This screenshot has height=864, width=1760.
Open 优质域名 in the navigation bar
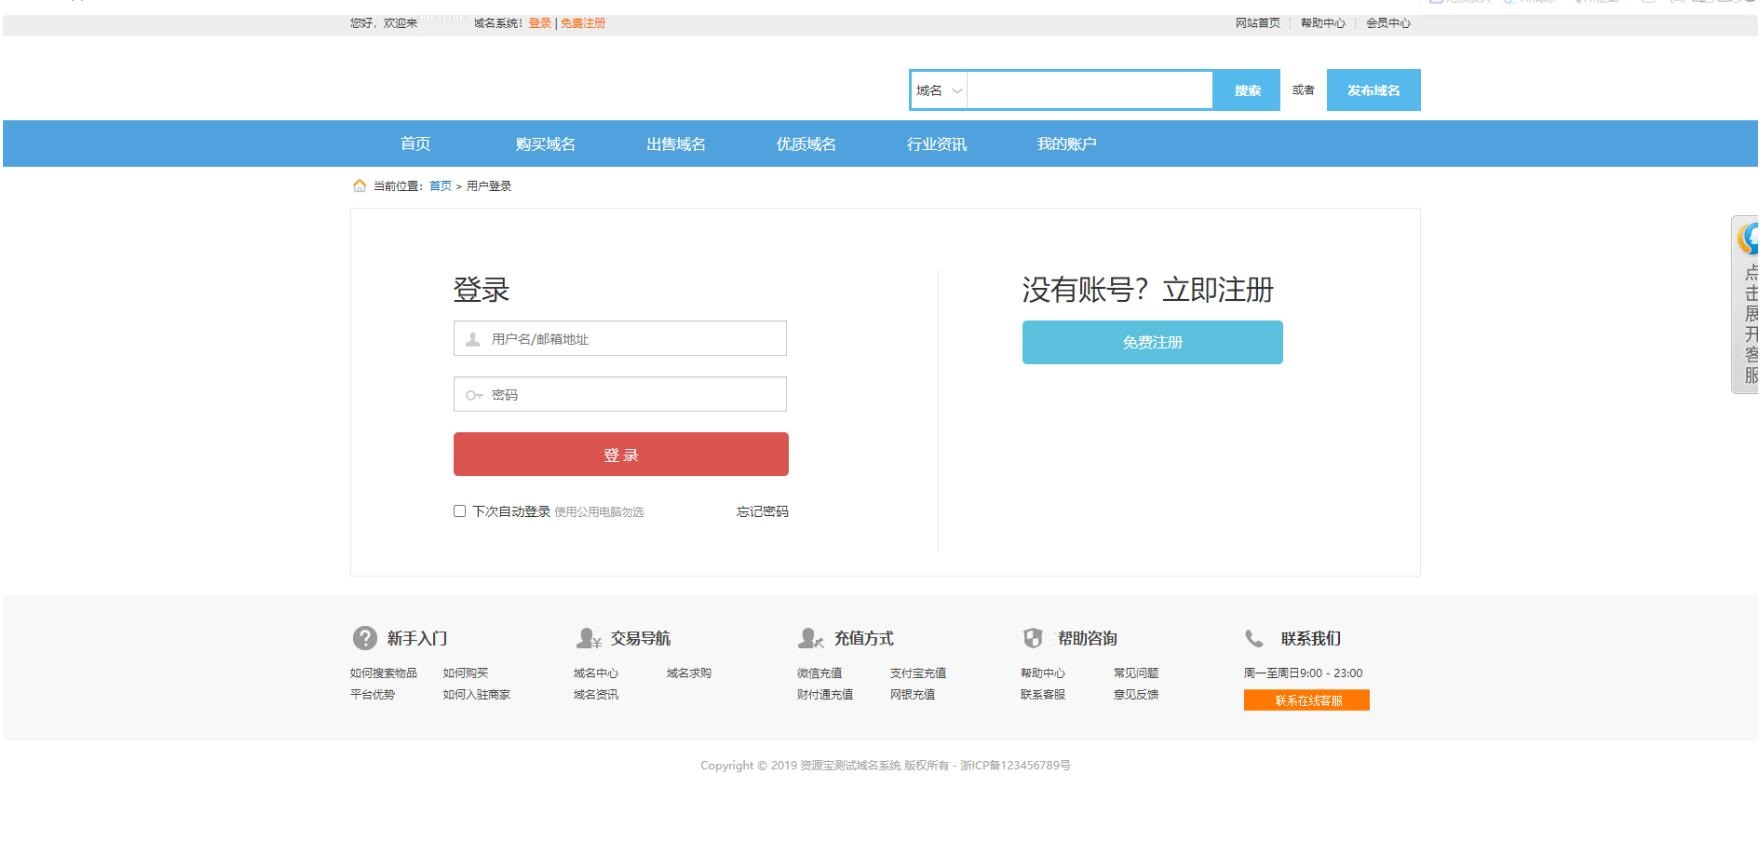pyautogui.click(x=806, y=144)
